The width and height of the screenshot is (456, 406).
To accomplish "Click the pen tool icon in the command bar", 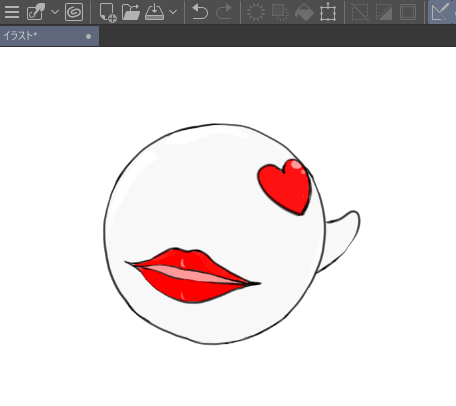I will point(36,12).
